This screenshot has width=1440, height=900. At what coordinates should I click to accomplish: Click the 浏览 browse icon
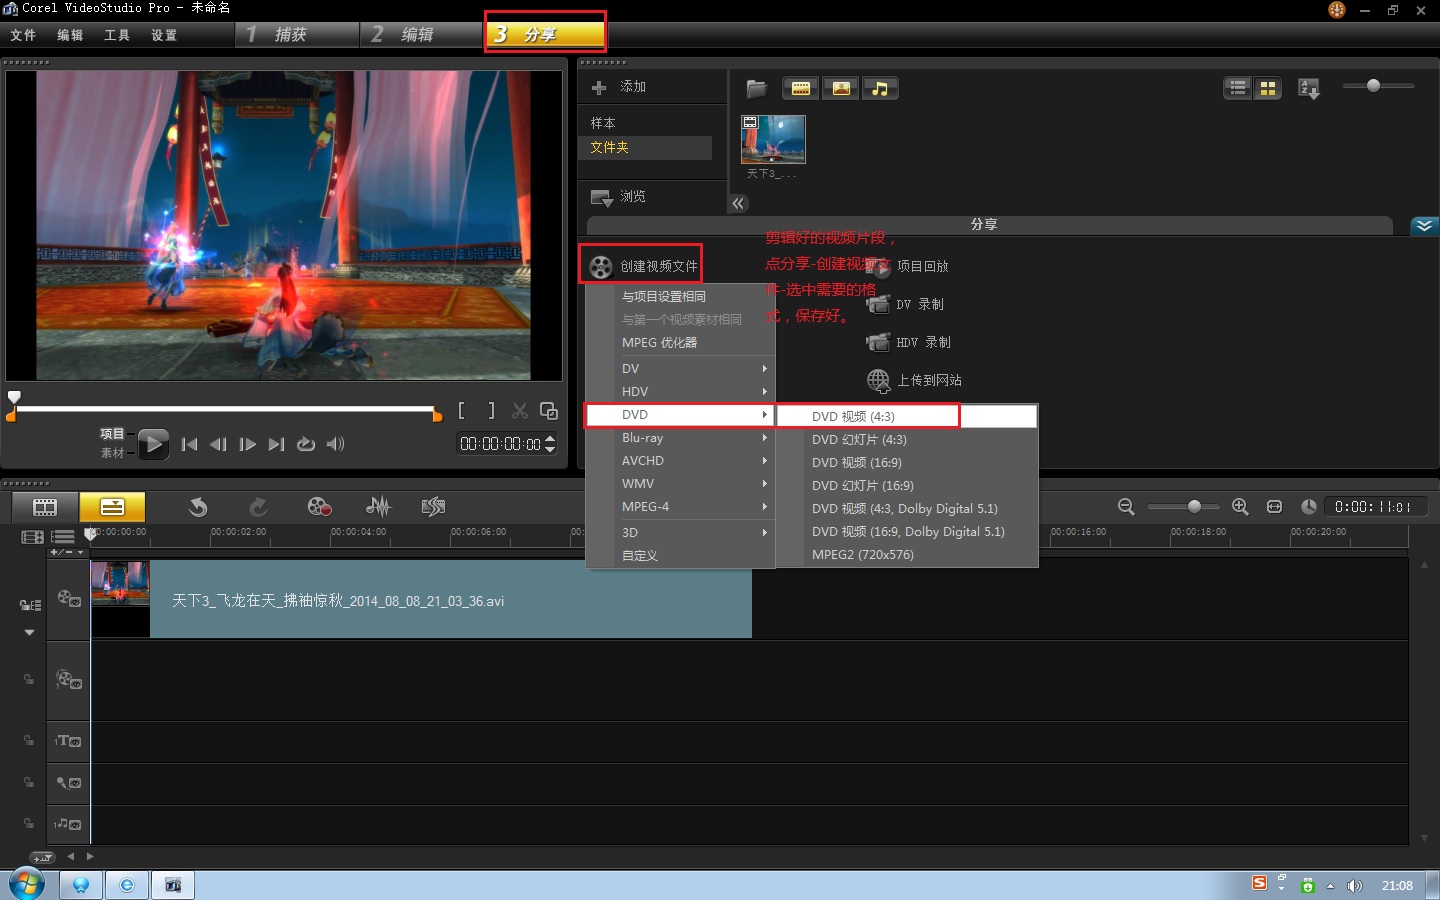(x=601, y=197)
